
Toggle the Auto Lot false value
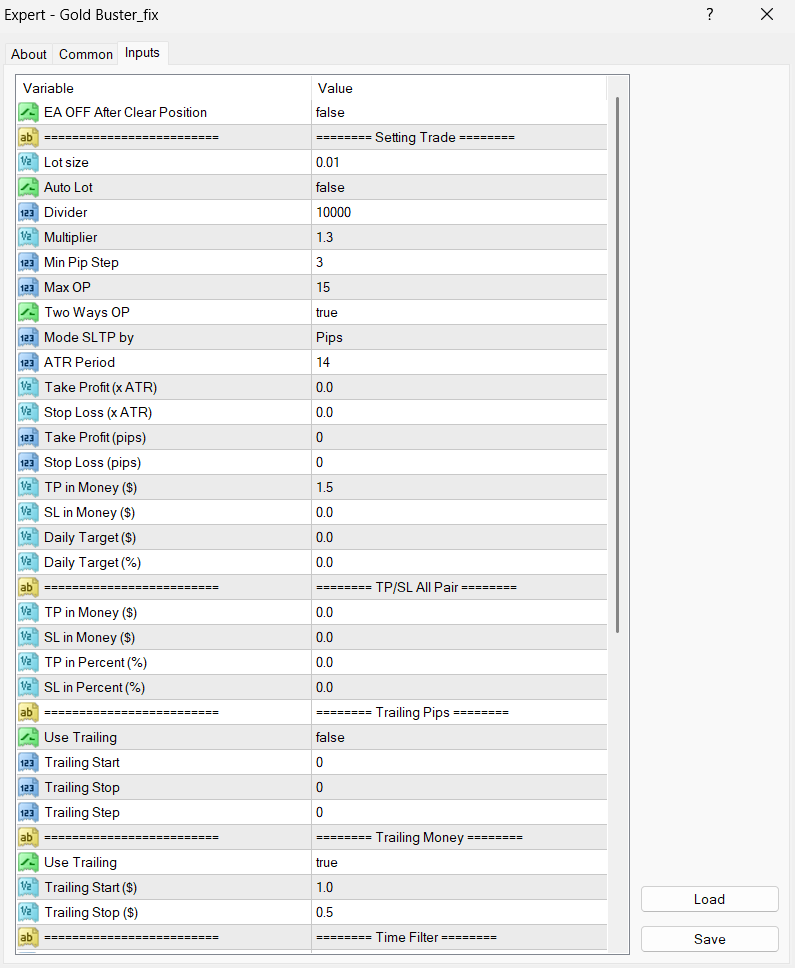458,187
